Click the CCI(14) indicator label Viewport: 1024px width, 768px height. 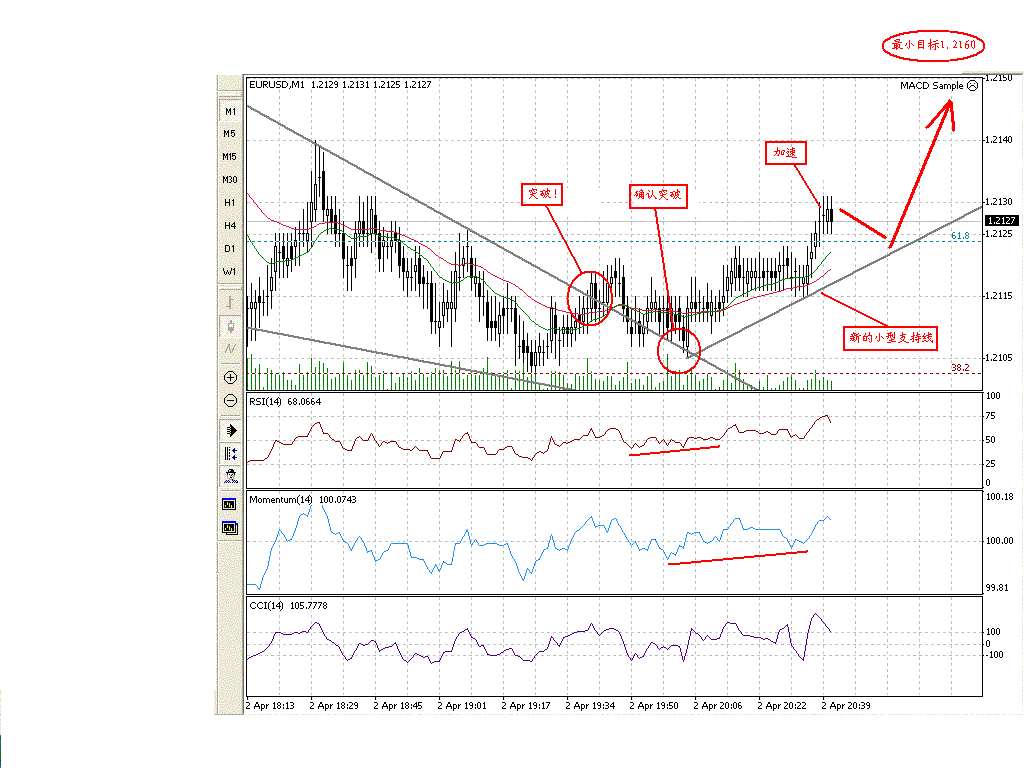click(x=266, y=606)
